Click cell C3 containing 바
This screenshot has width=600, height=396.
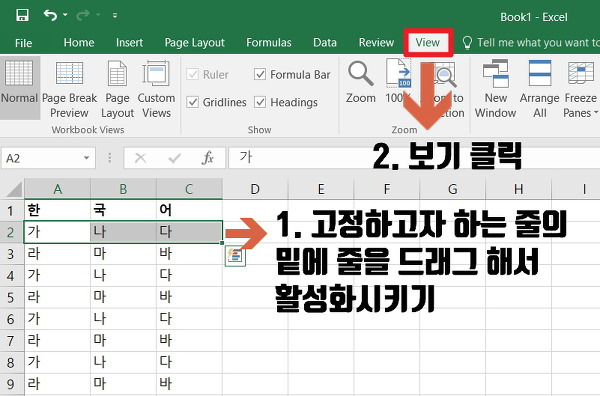point(189,254)
